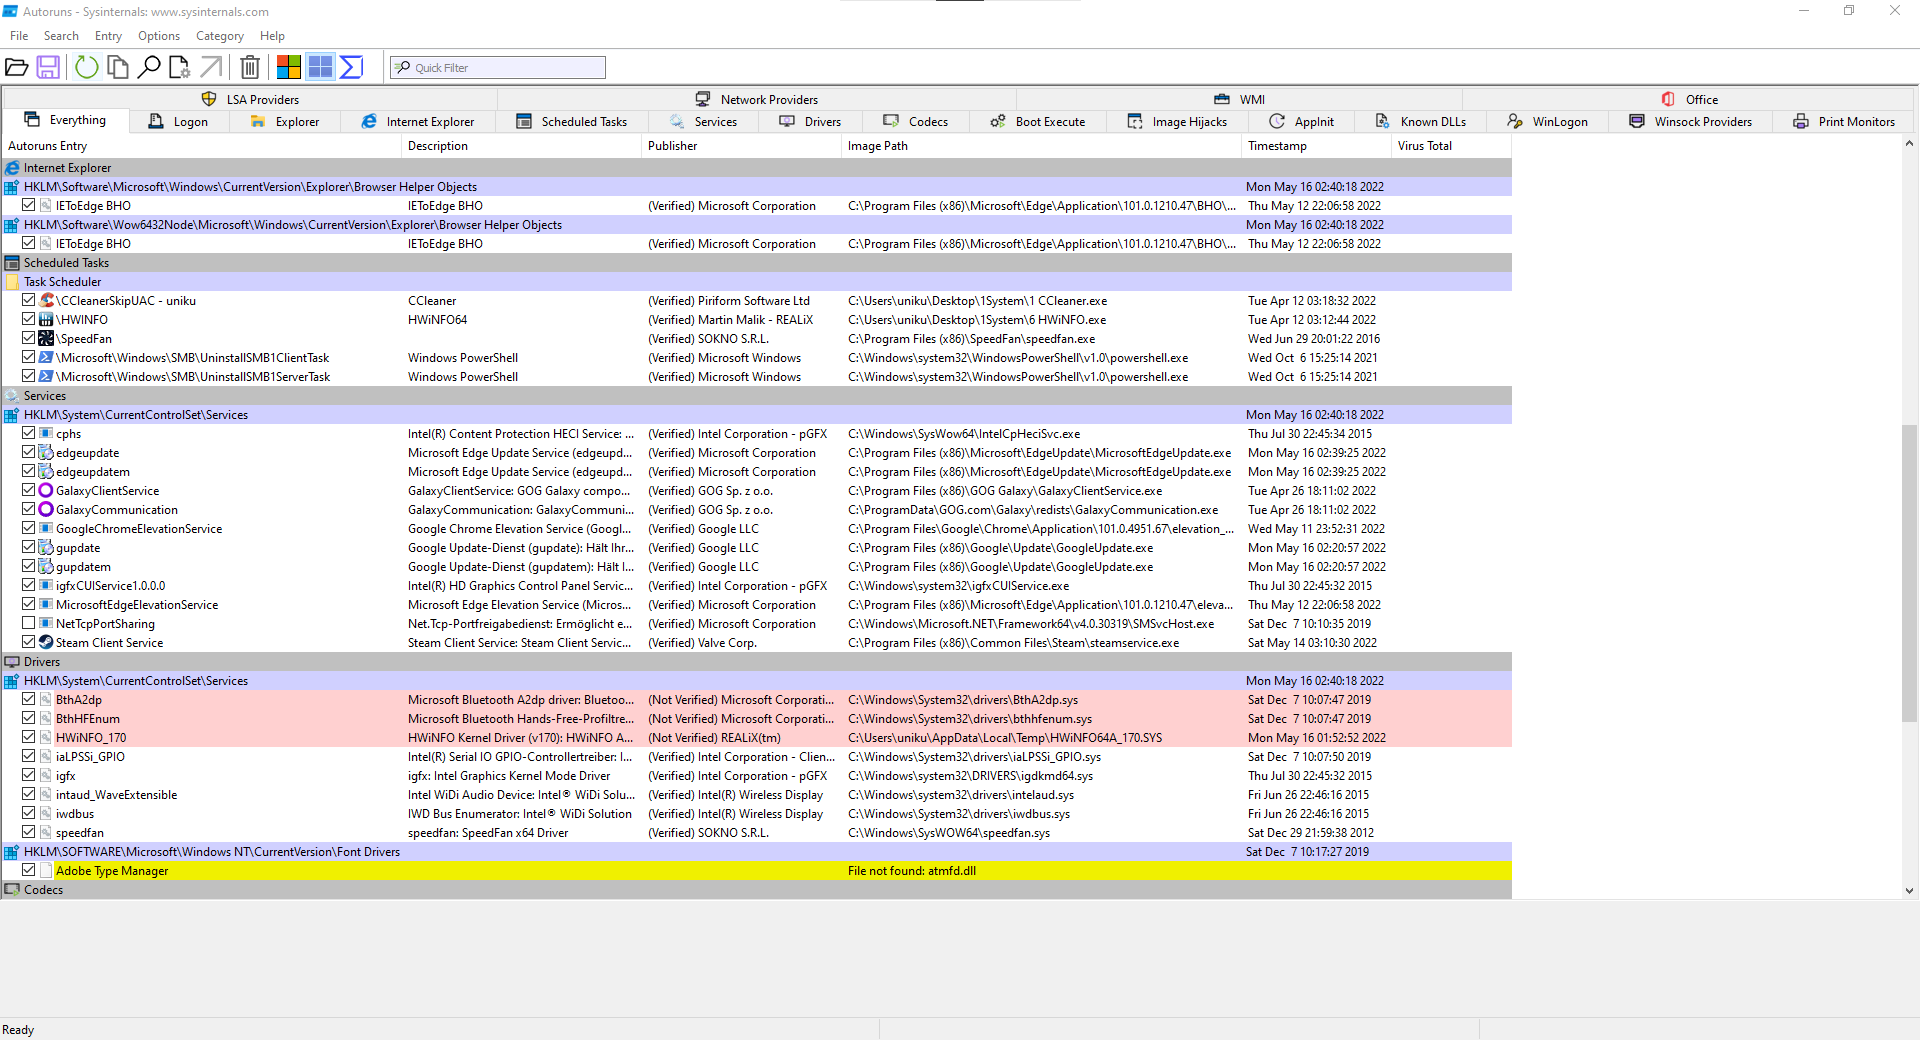
Task: Click the Open file toolbar icon
Action: point(17,67)
